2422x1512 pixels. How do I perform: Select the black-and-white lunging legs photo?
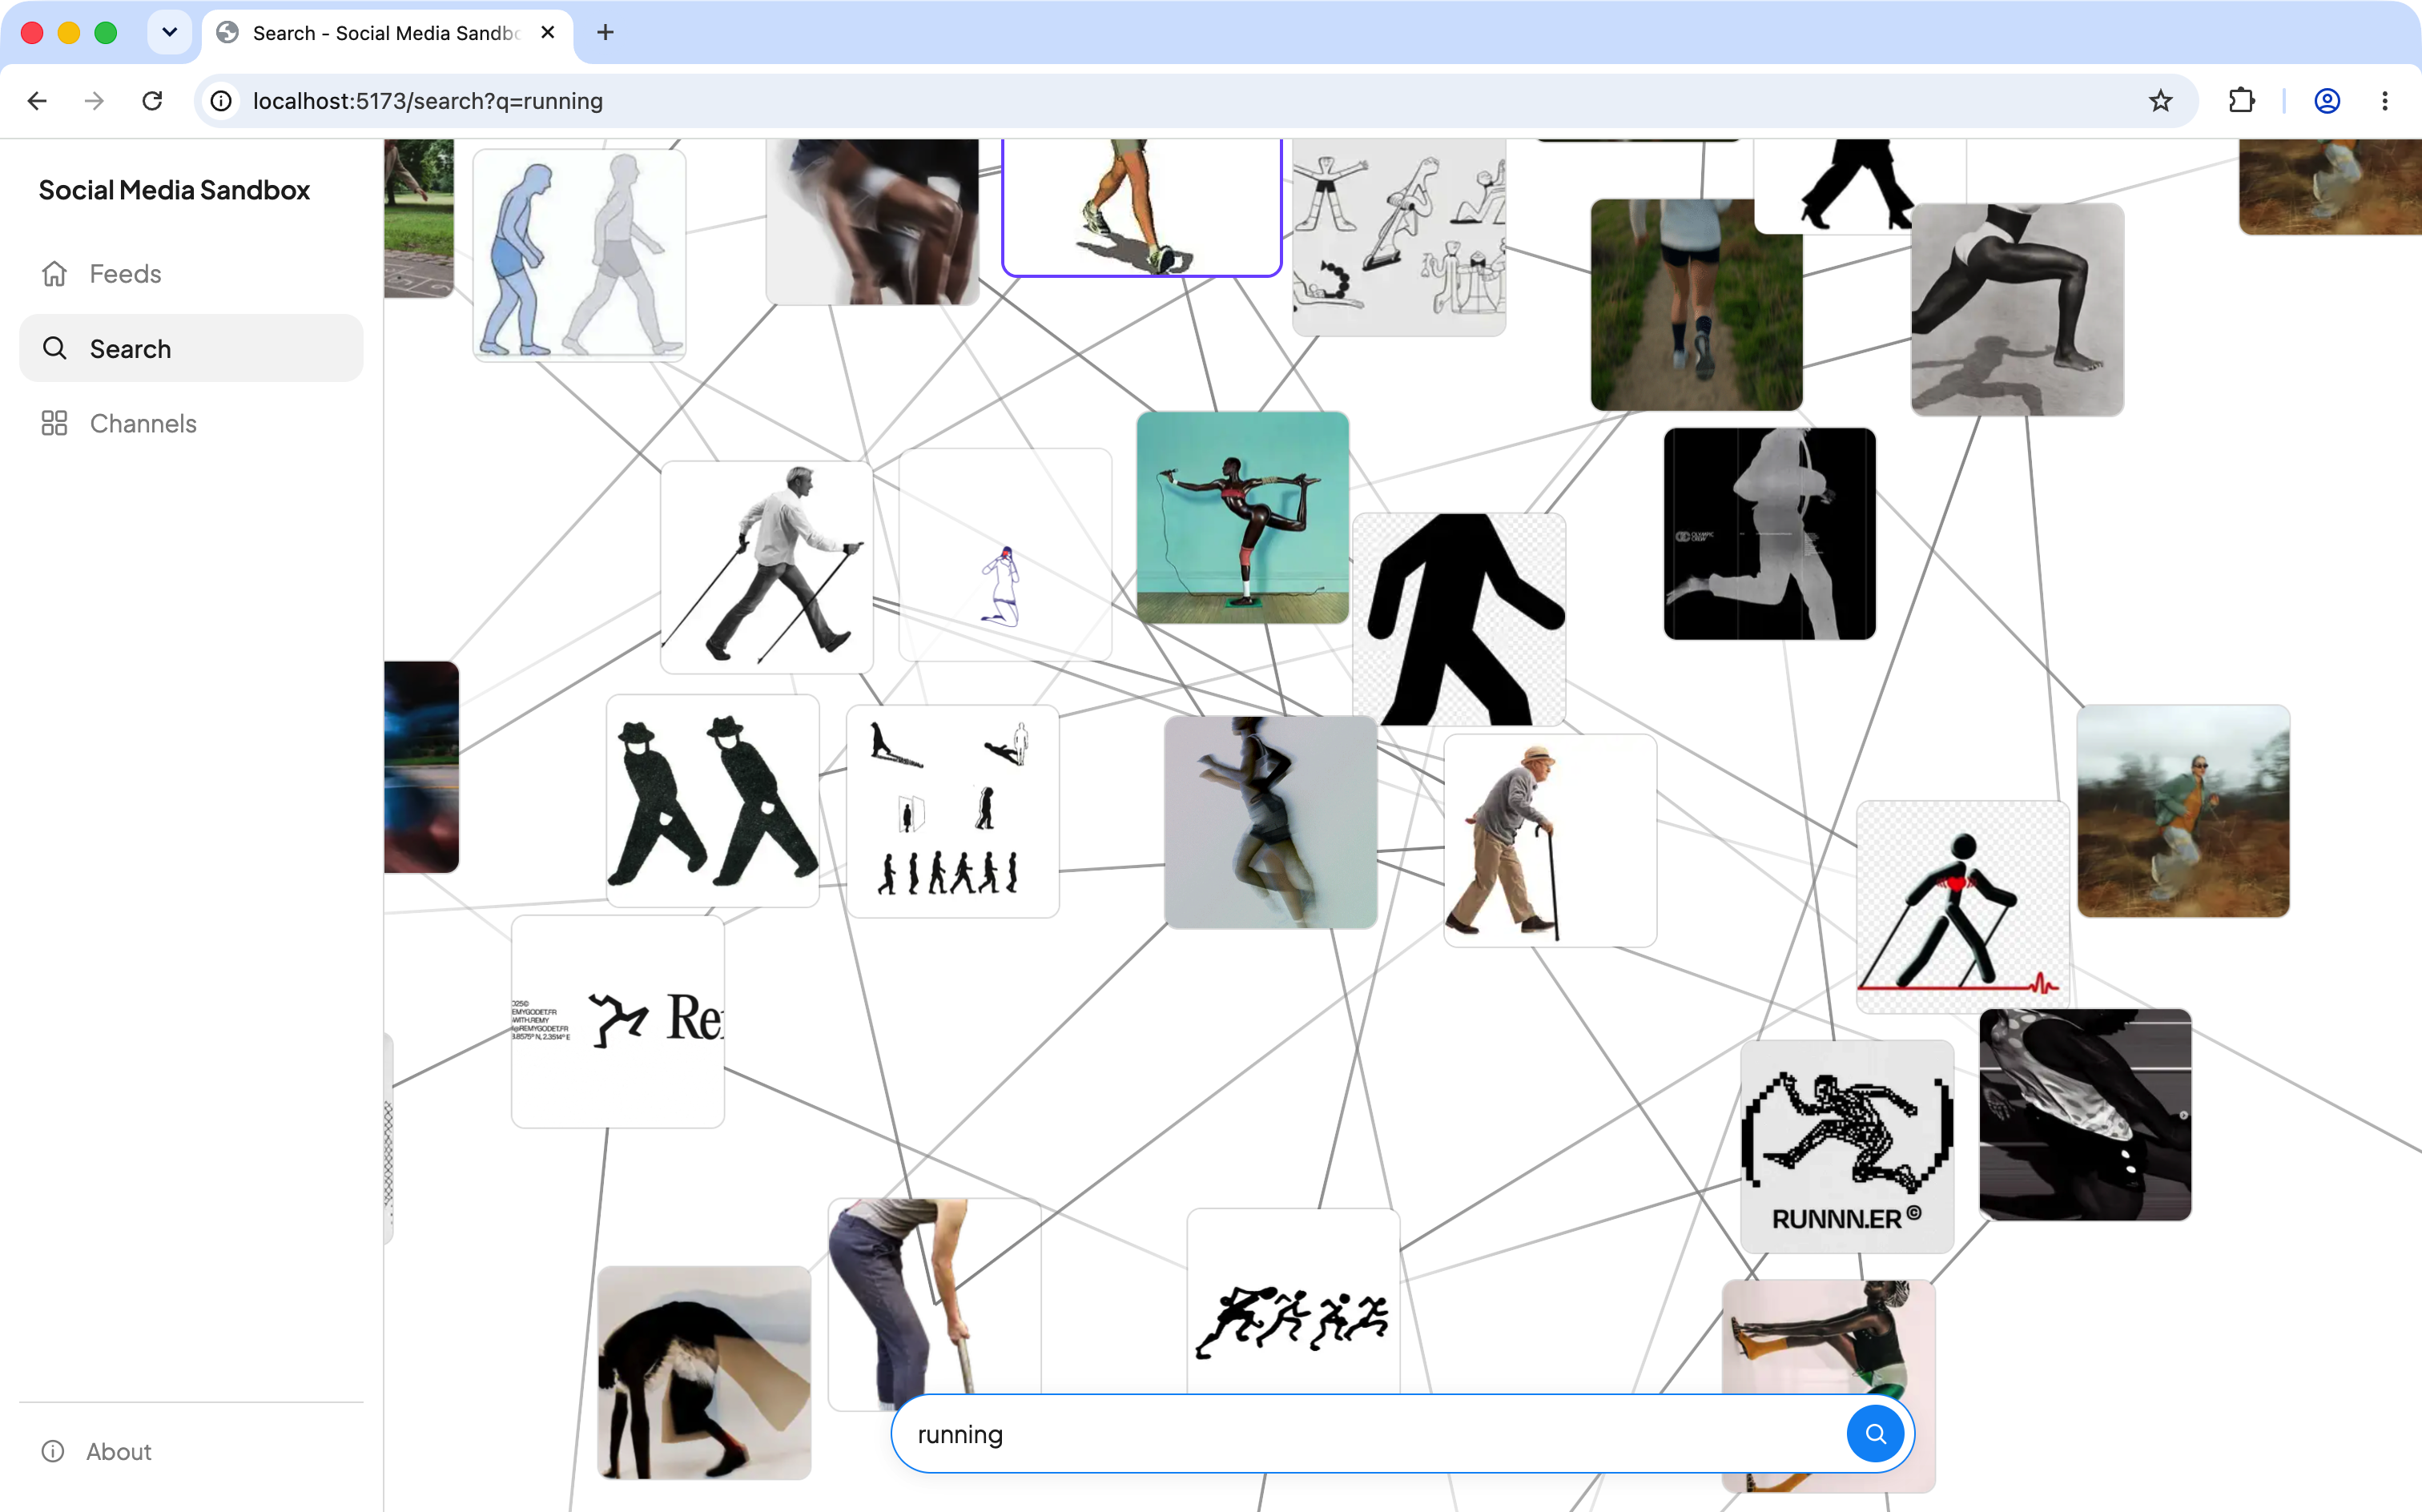[x=2018, y=310]
